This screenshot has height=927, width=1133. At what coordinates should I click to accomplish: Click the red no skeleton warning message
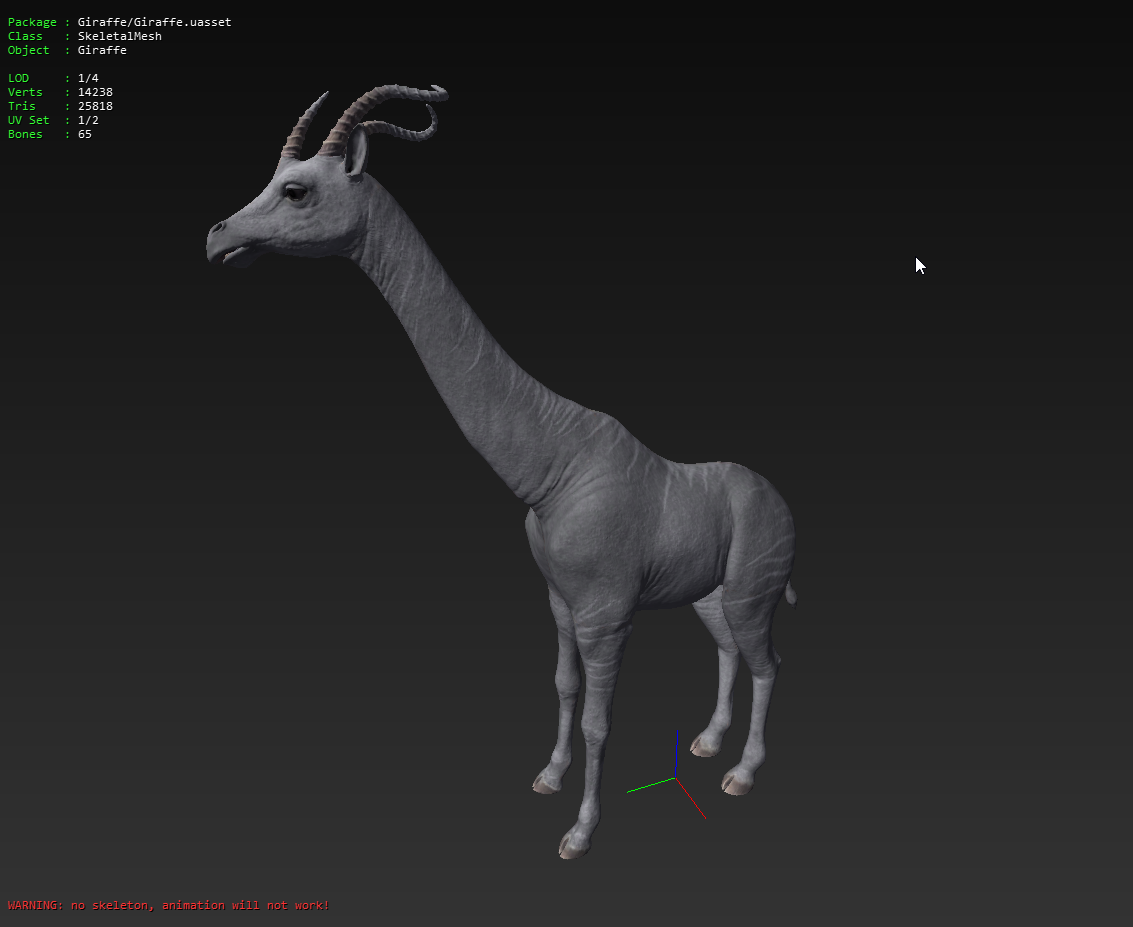pos(168,905)
